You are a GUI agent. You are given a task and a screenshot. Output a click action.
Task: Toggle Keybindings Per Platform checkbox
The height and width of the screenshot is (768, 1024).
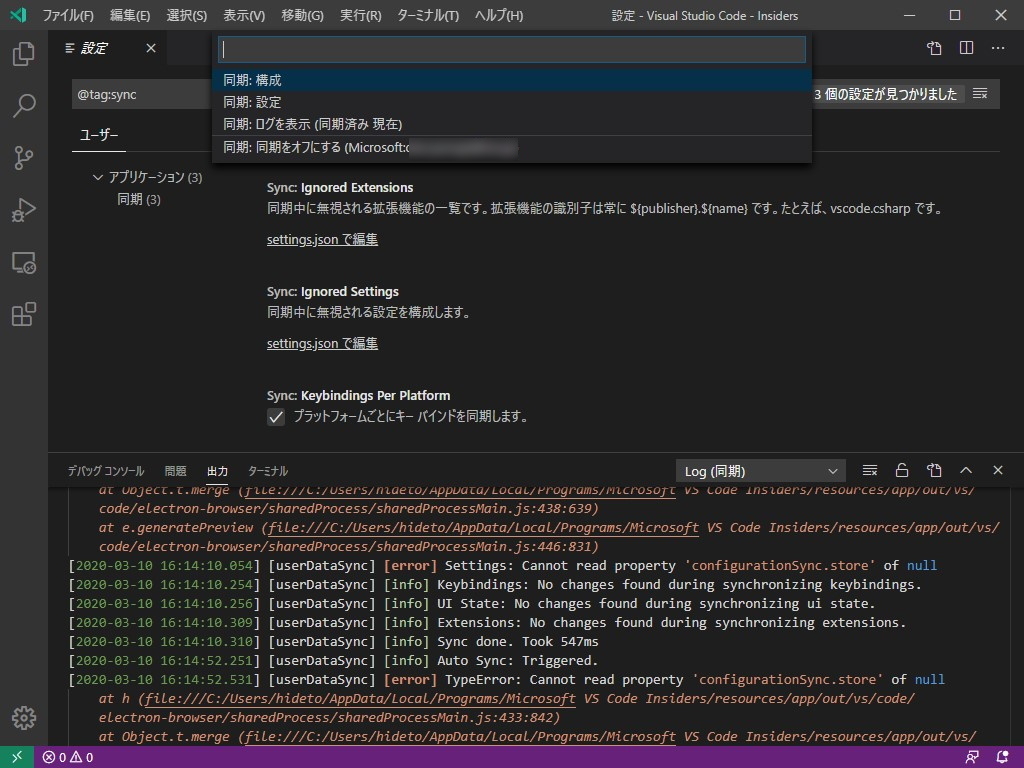click(276, 417)
